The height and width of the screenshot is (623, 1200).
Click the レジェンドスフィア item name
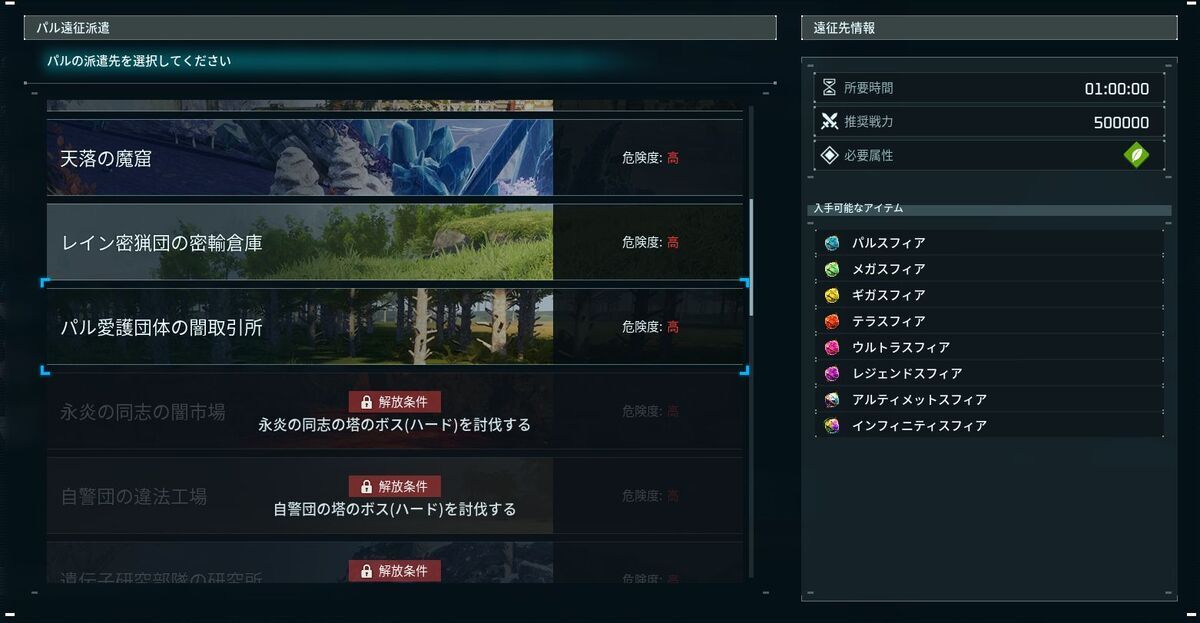click(x=907, y=373)
